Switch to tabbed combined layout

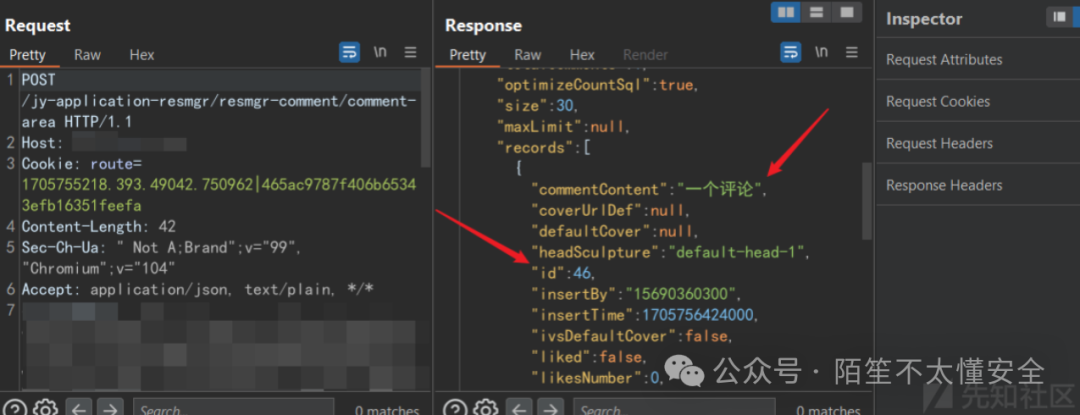coord(847,12)
